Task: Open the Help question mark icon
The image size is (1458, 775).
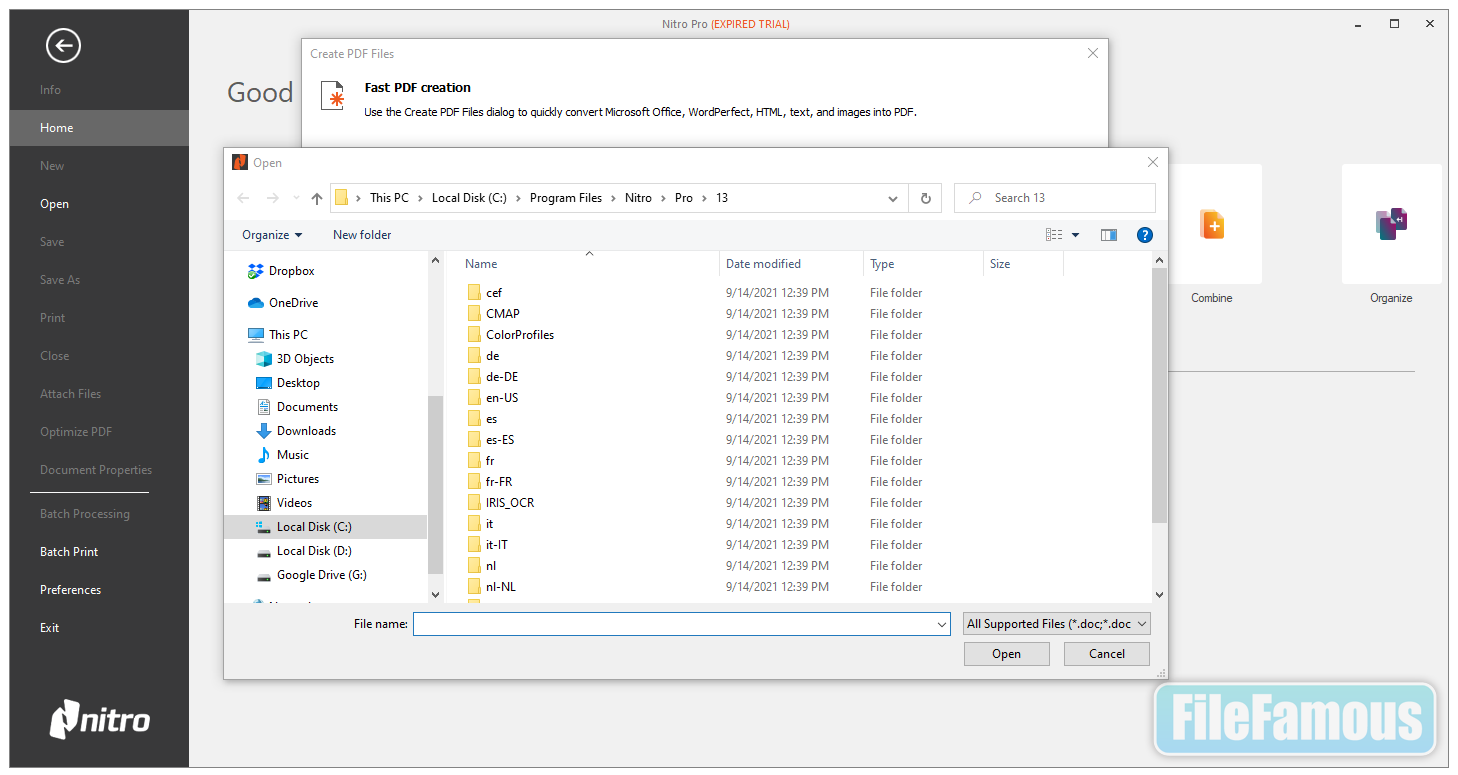Action: tap(1145, 235)
